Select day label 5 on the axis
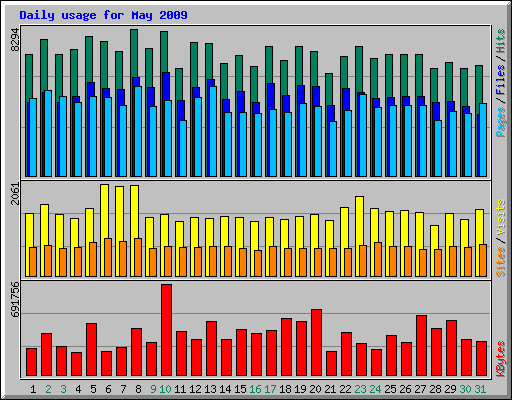 (93, 389)
